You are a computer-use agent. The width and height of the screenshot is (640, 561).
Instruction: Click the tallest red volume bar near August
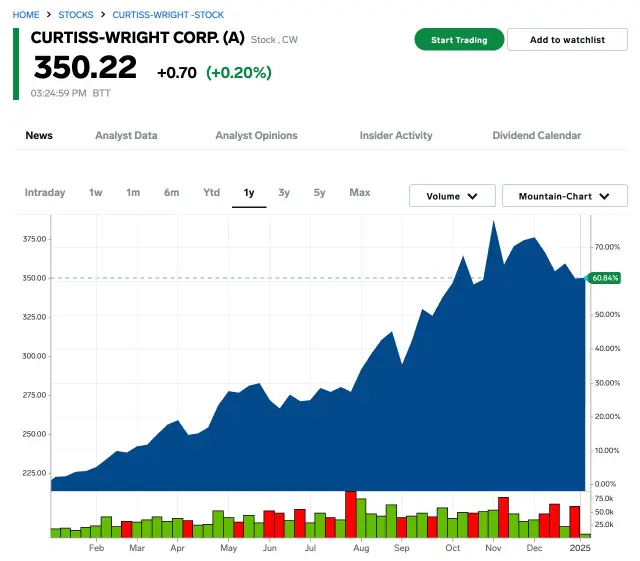click(x=351, y=514)
